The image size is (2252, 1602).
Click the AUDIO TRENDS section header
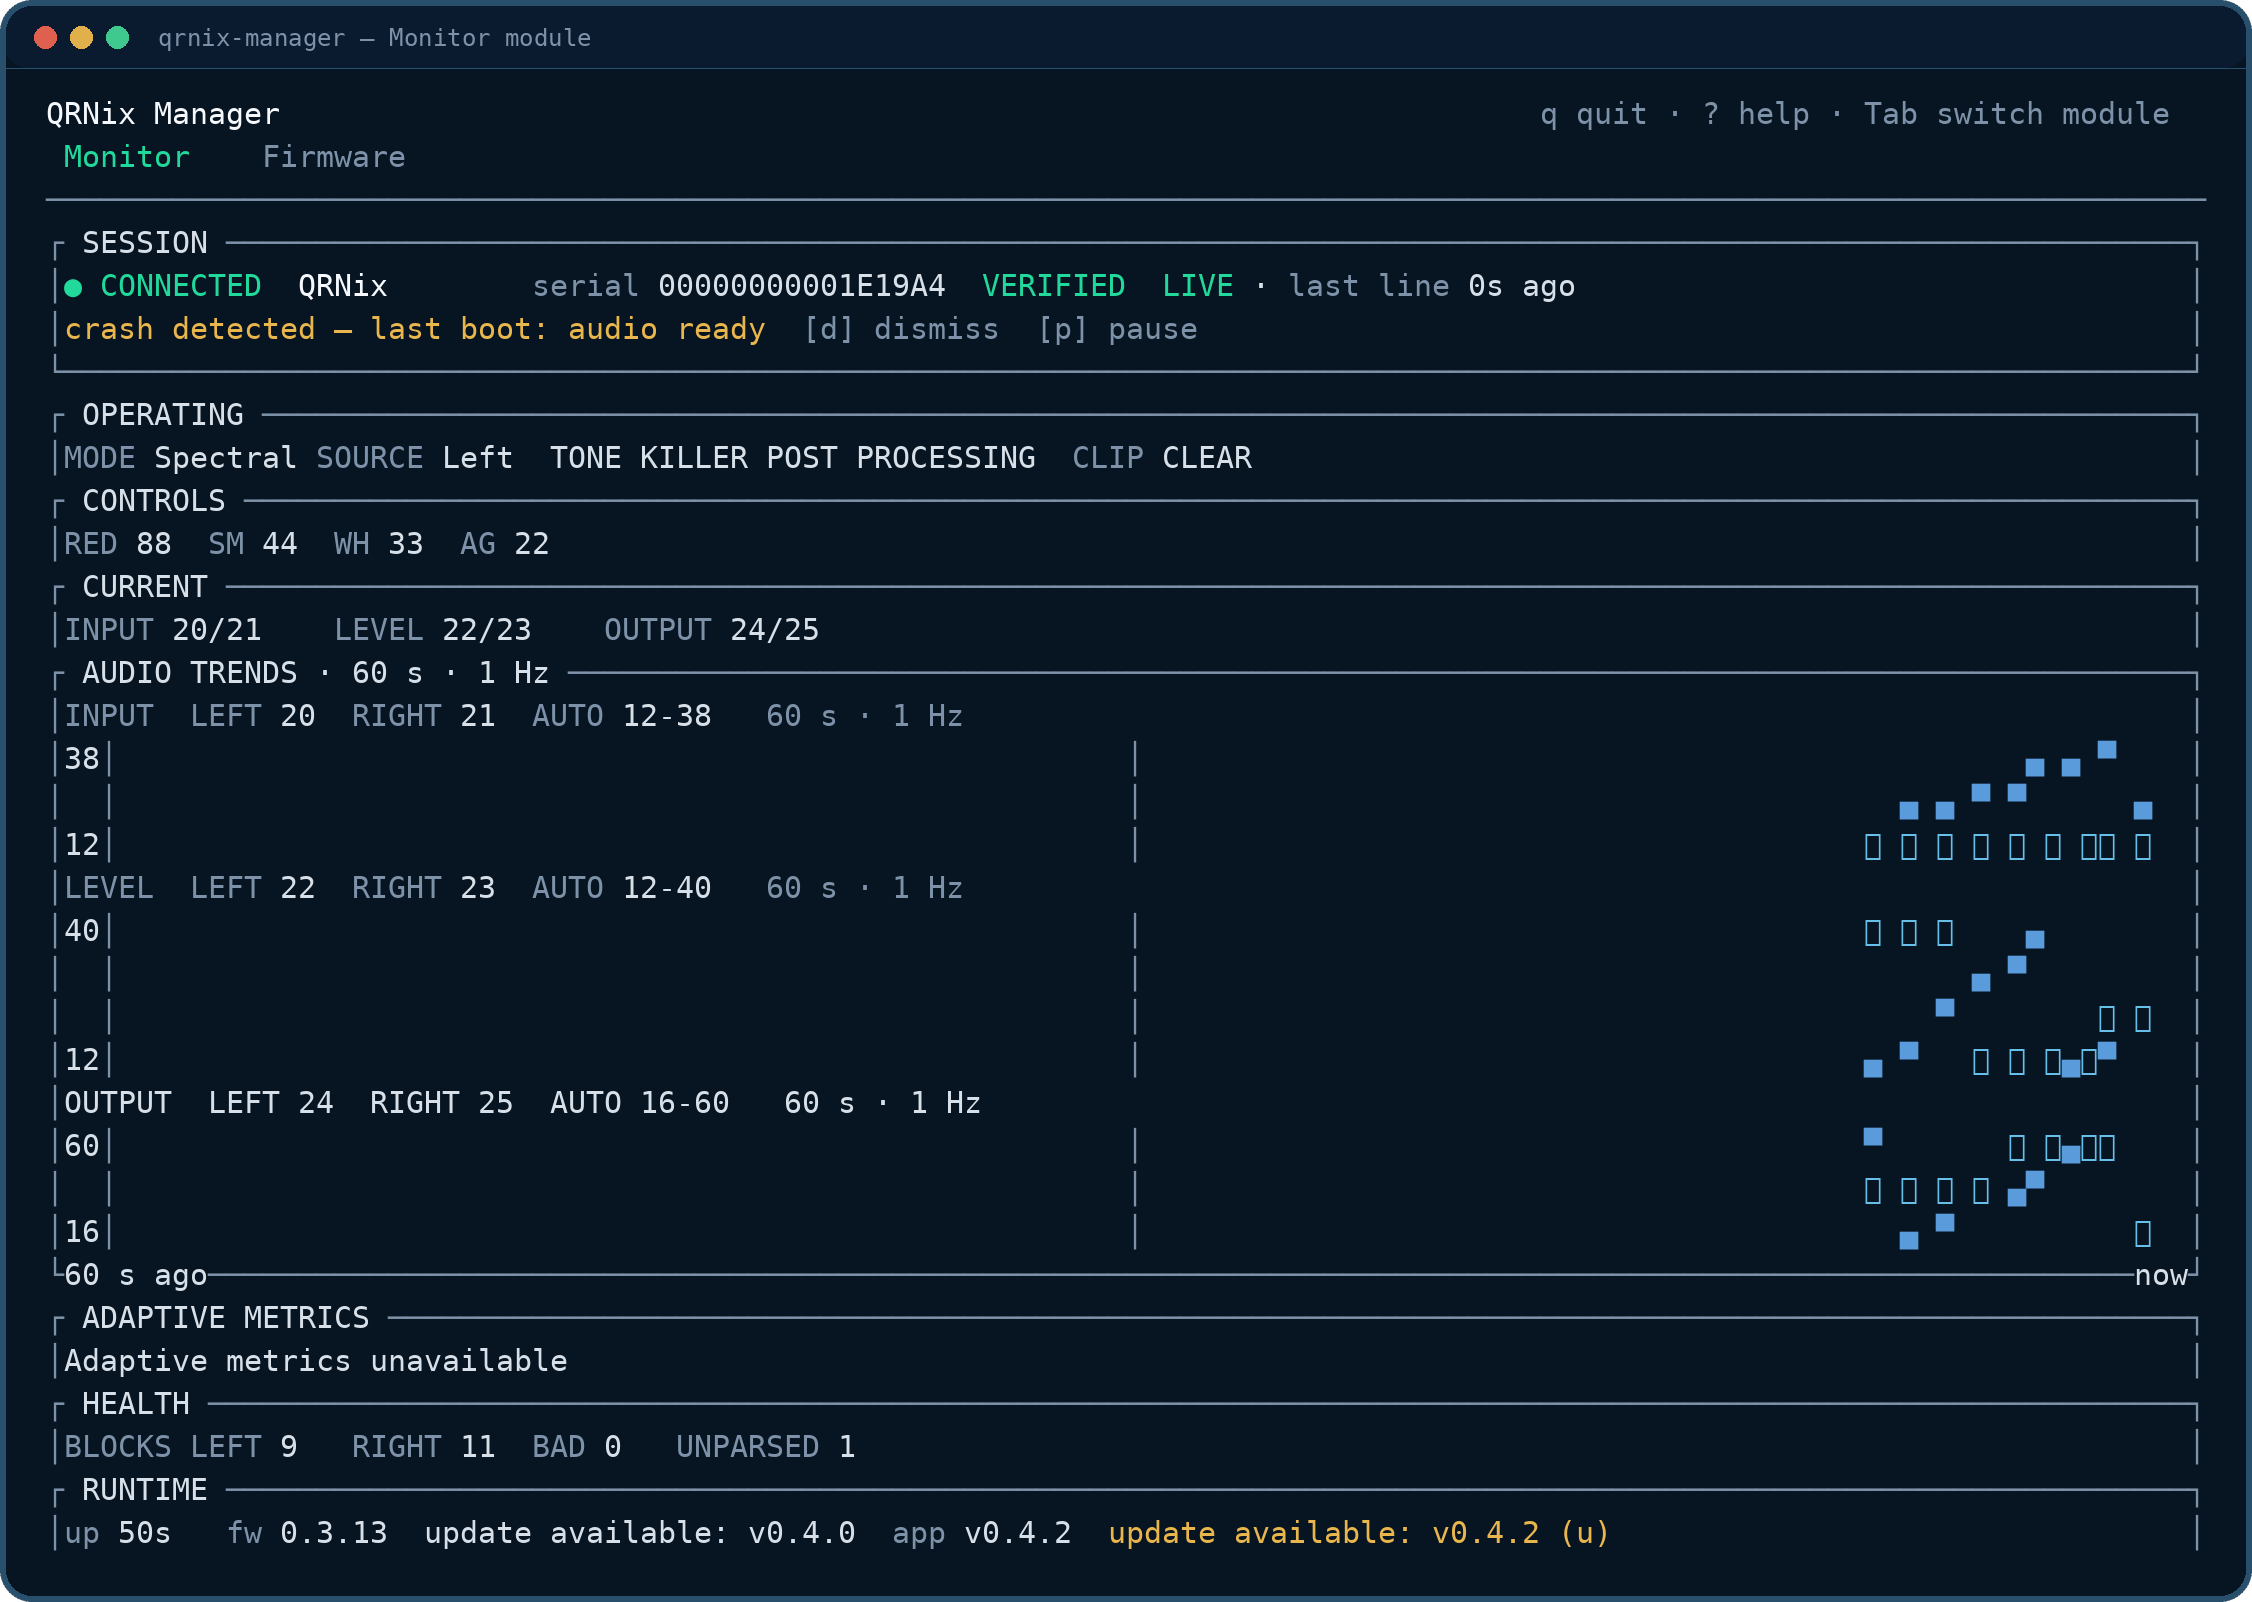coord(316,673)
